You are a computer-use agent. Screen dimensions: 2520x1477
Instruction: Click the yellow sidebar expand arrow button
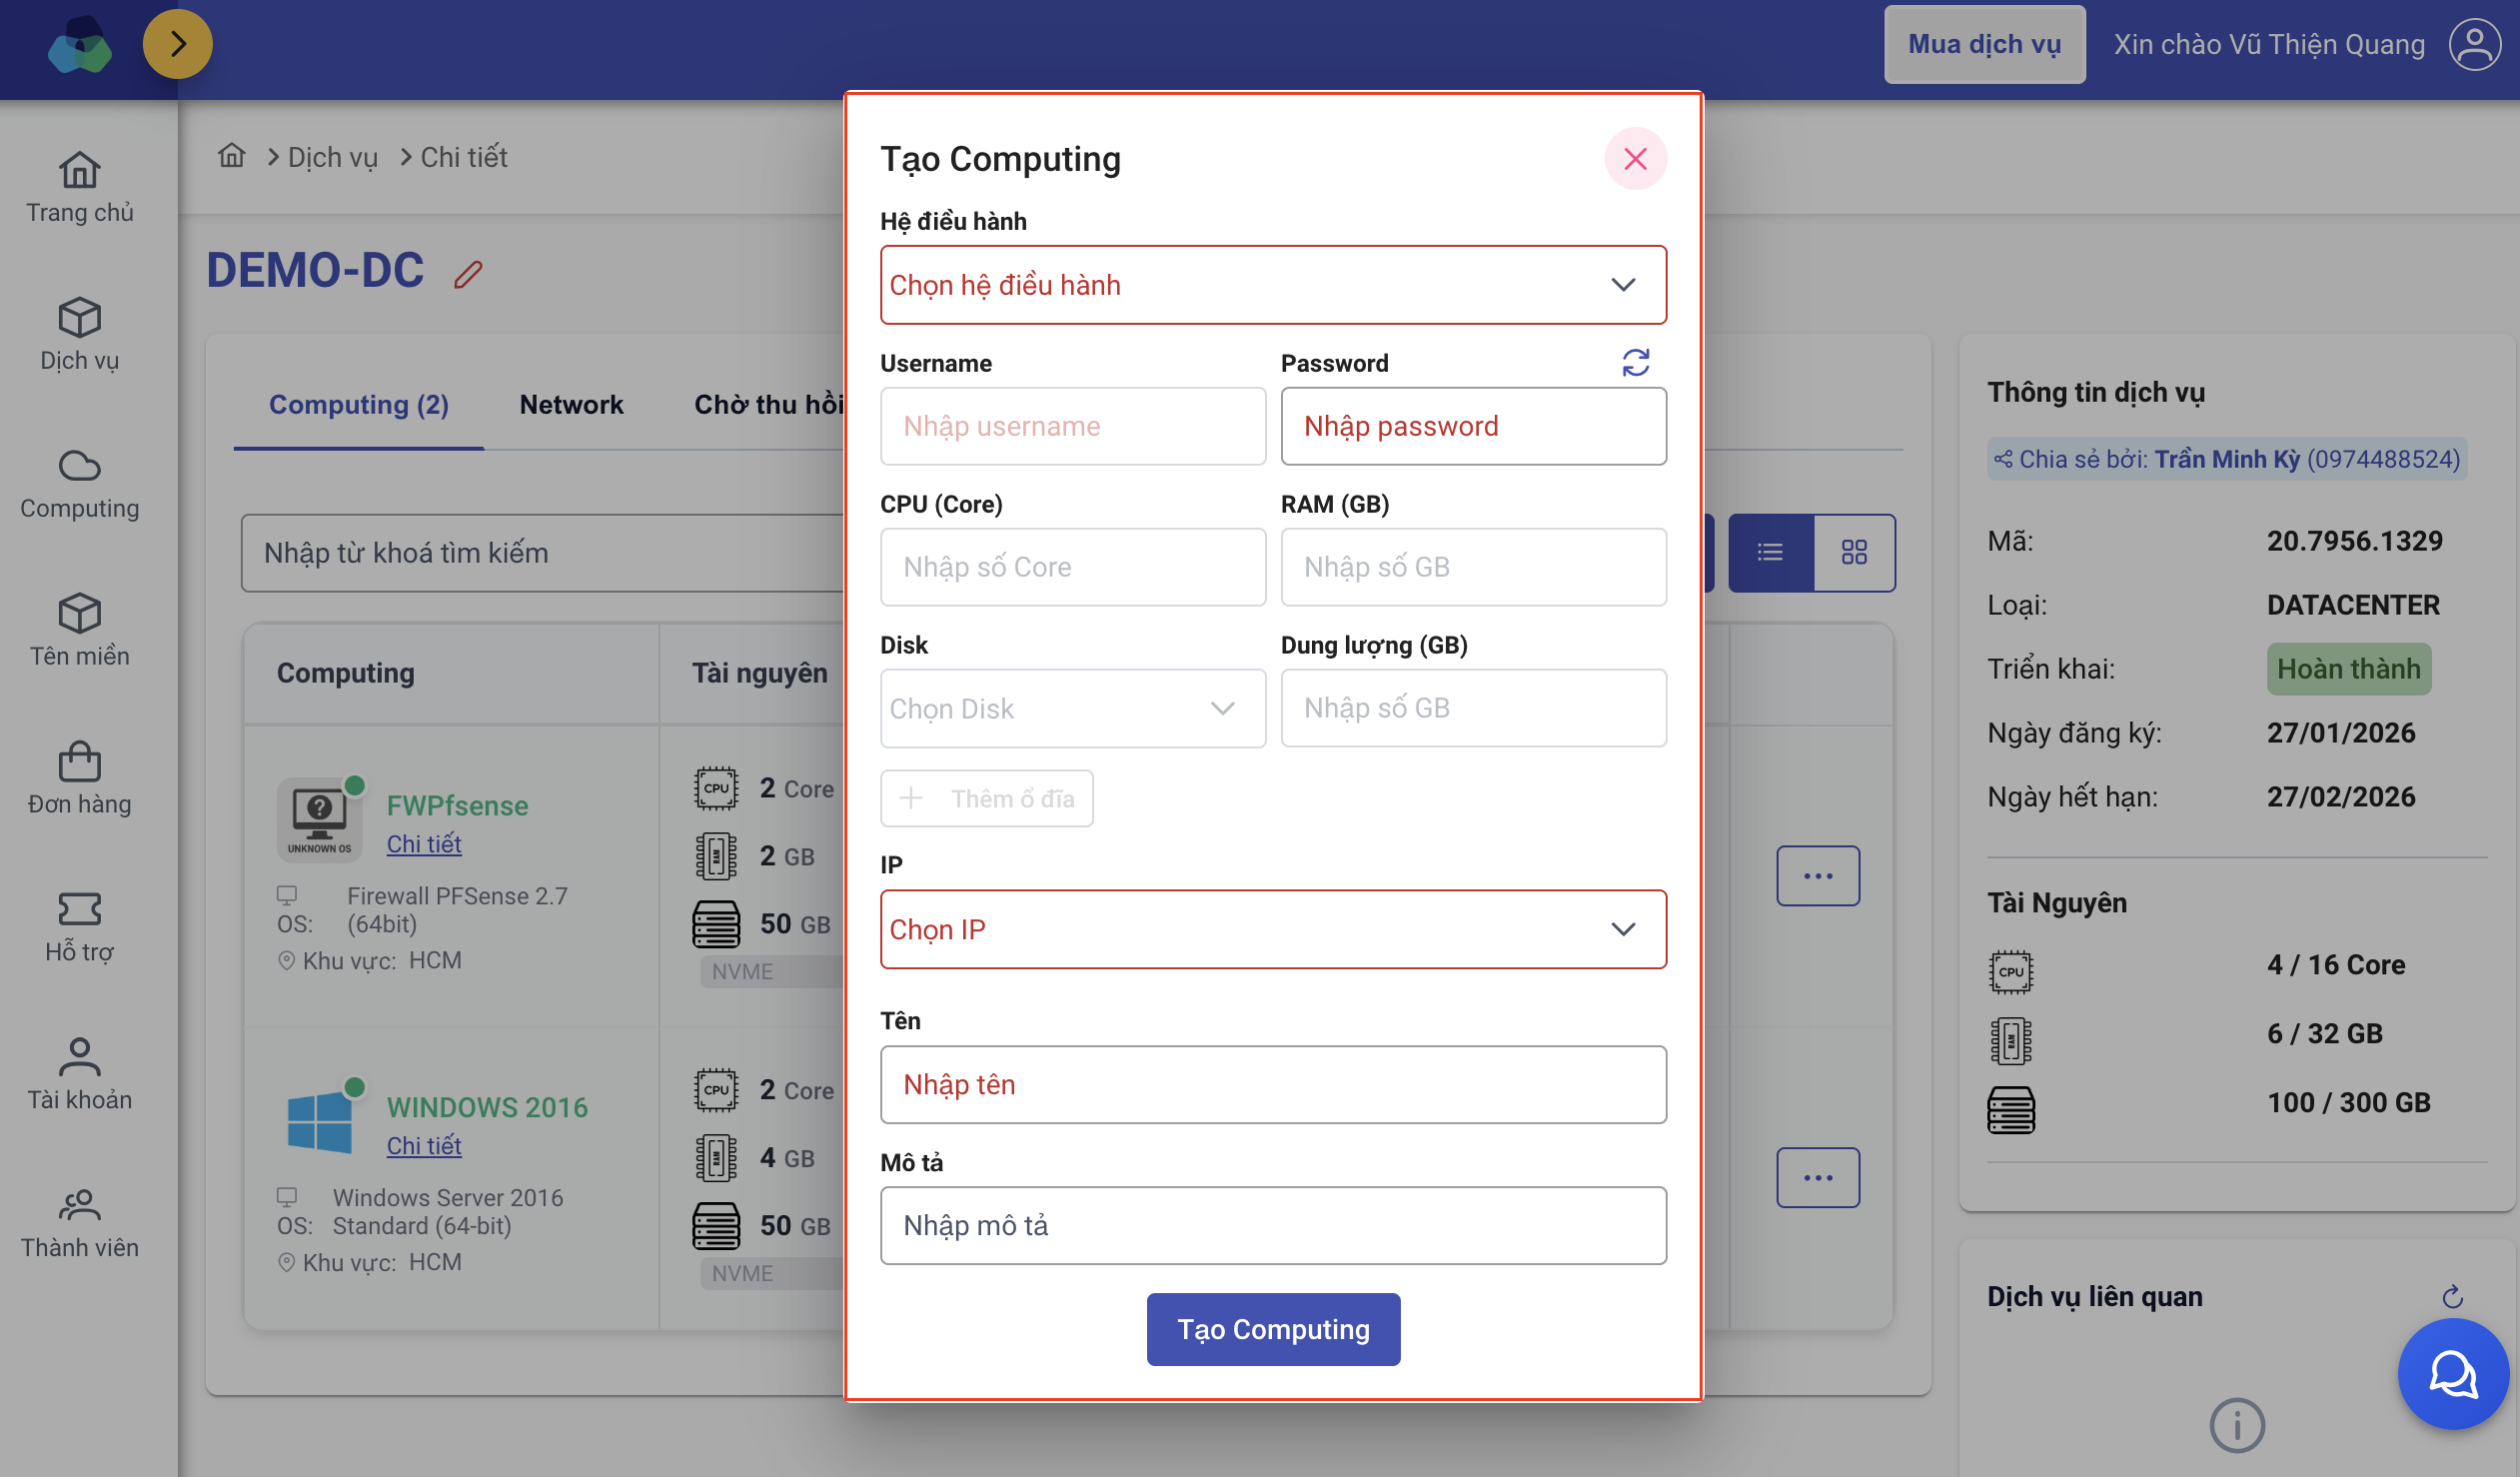point(177,44)
